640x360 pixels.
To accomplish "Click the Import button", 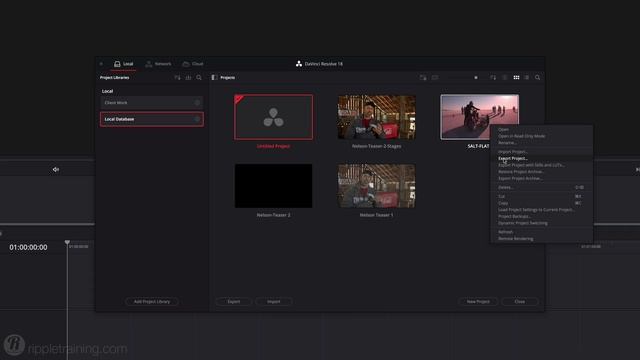I will [x=273, y=302].
